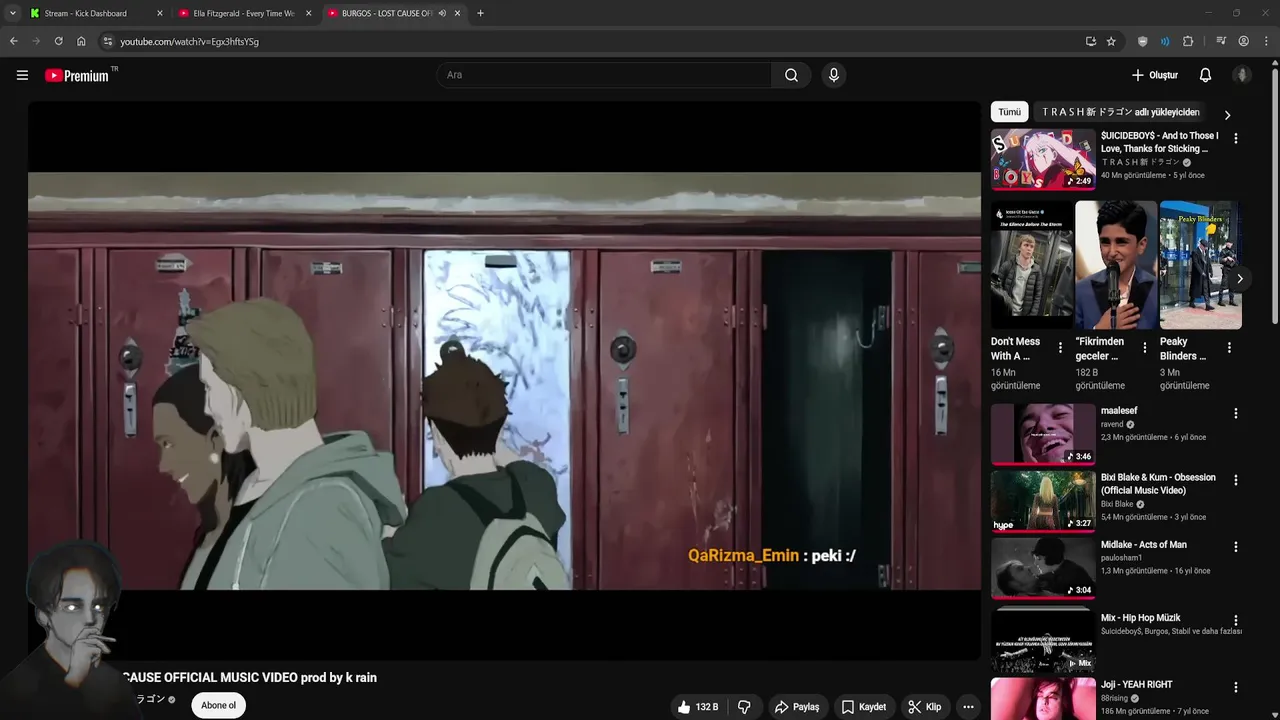The image size is (1280, 720).
Task: Open options for Don't Mess With A short
Action: 1060,348
